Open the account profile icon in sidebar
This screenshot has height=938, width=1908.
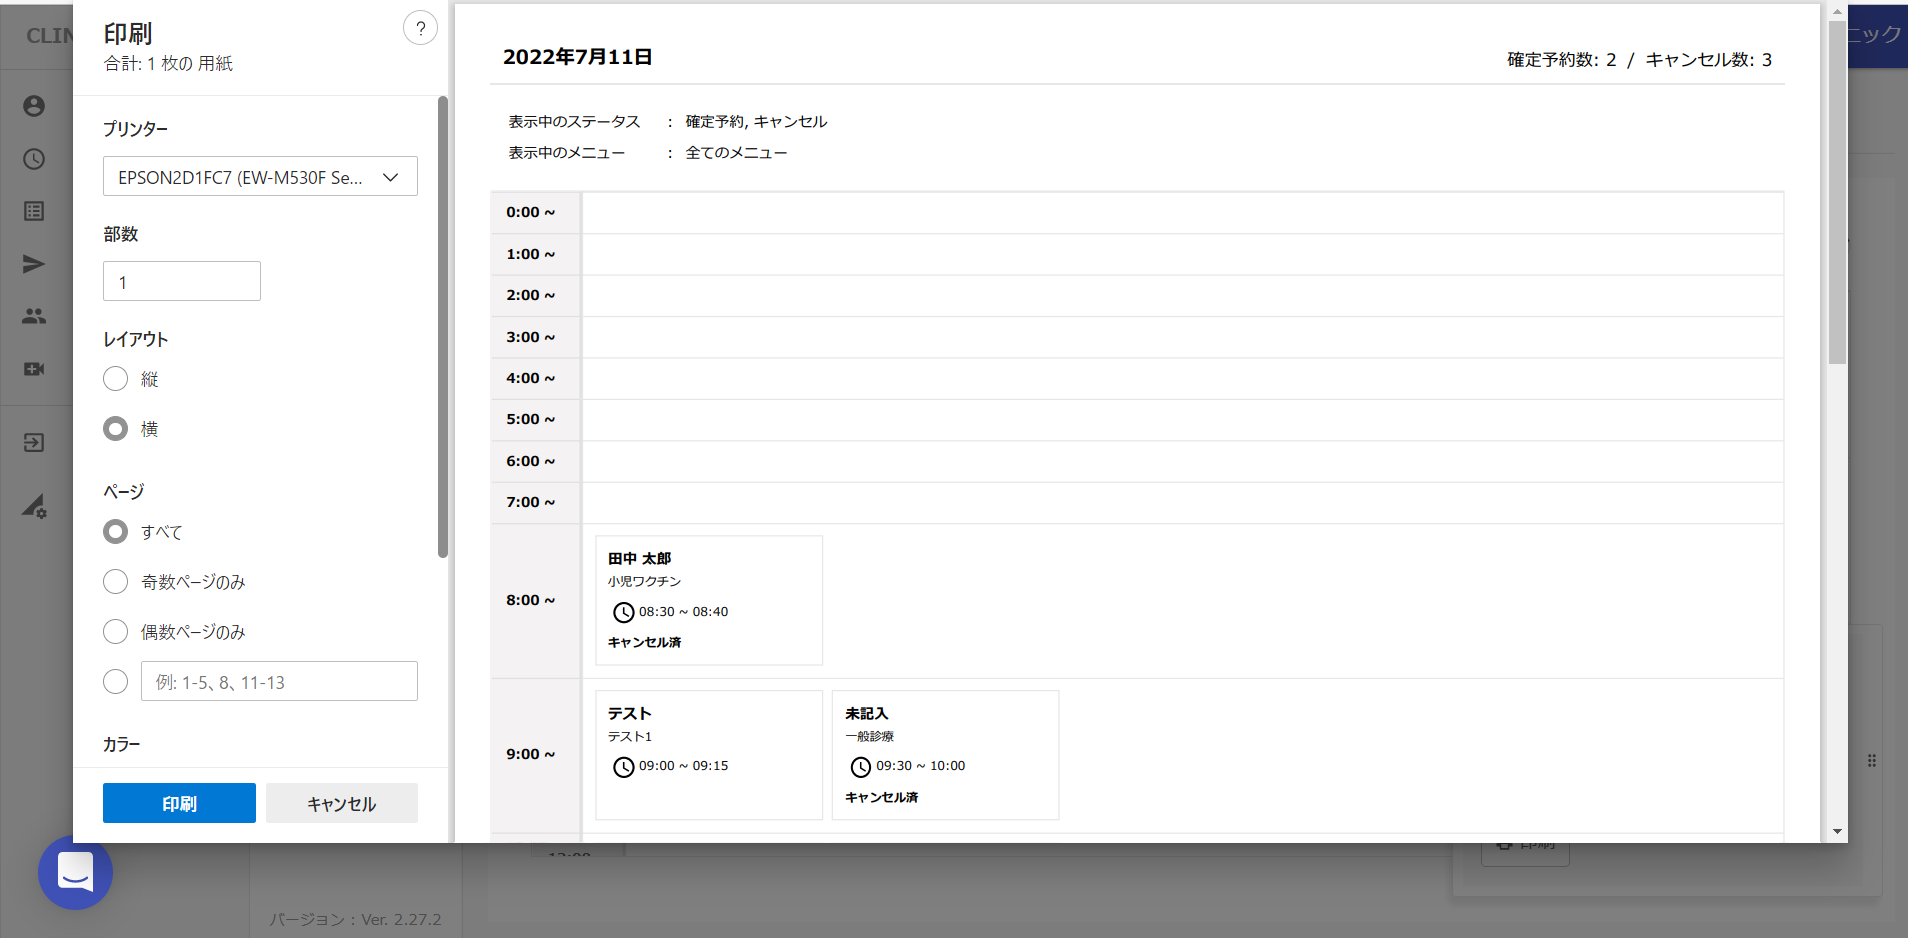pos(34,106)
